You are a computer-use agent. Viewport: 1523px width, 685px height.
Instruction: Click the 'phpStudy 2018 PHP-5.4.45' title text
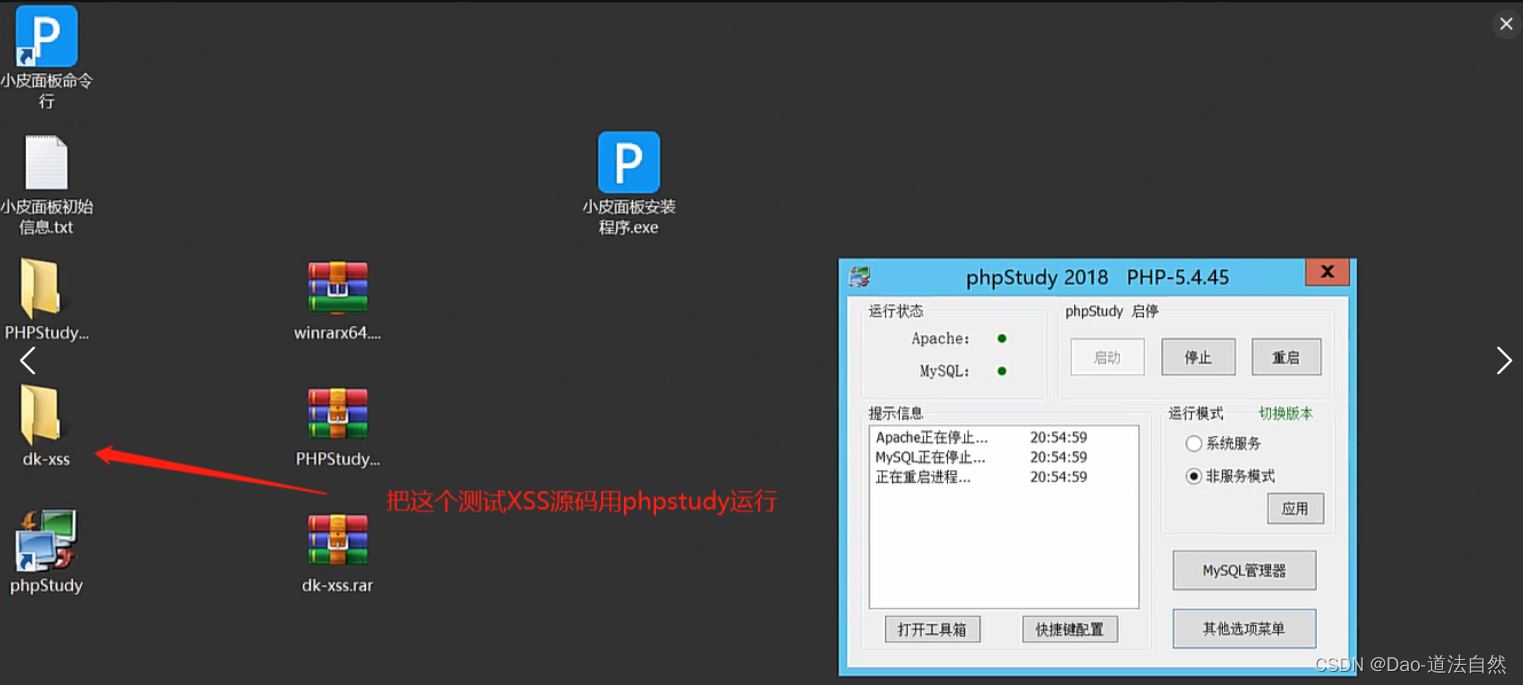(x=1097, y=277)
